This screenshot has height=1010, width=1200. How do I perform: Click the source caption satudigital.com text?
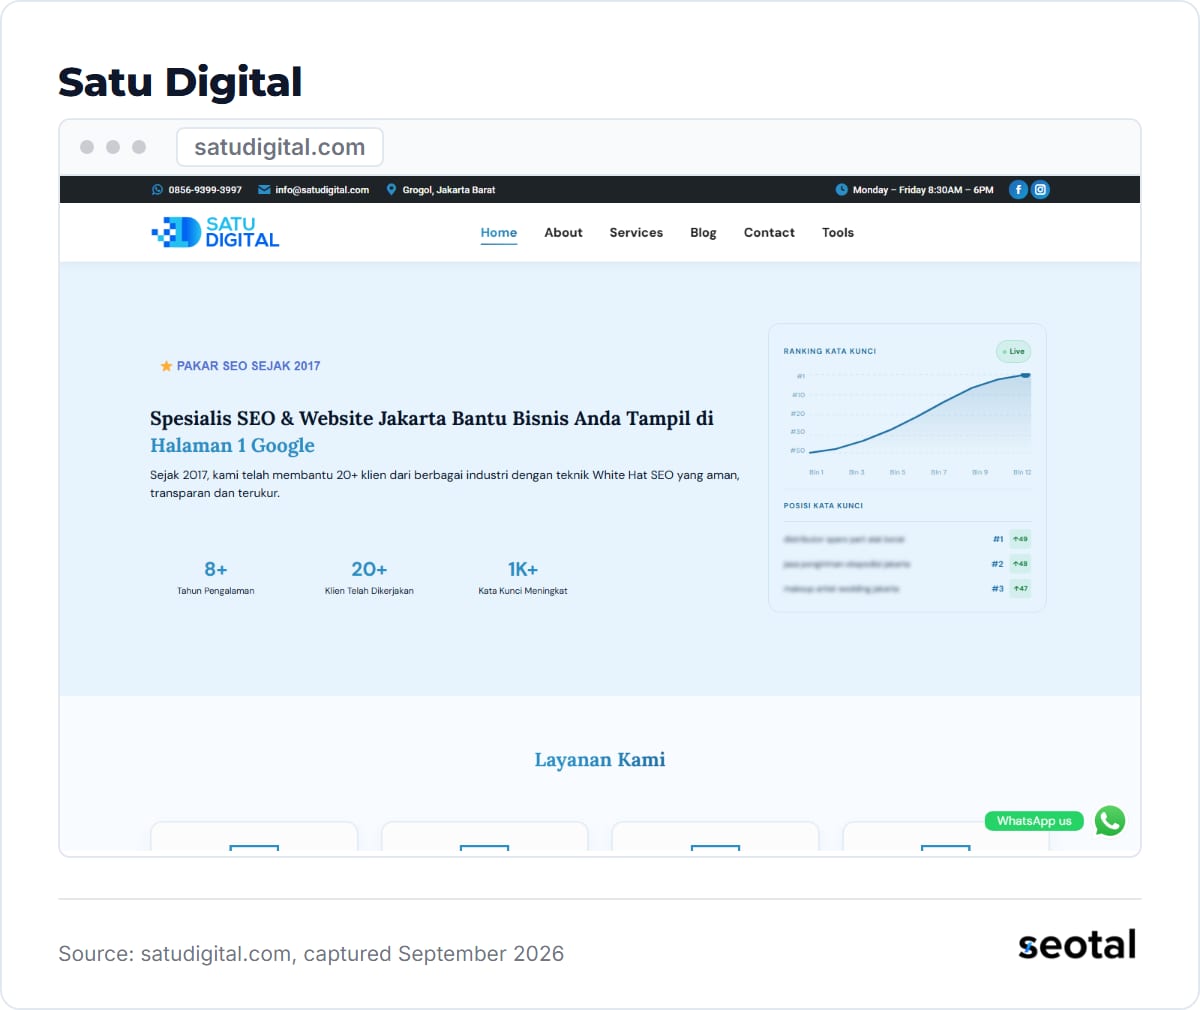pos(311,954)
